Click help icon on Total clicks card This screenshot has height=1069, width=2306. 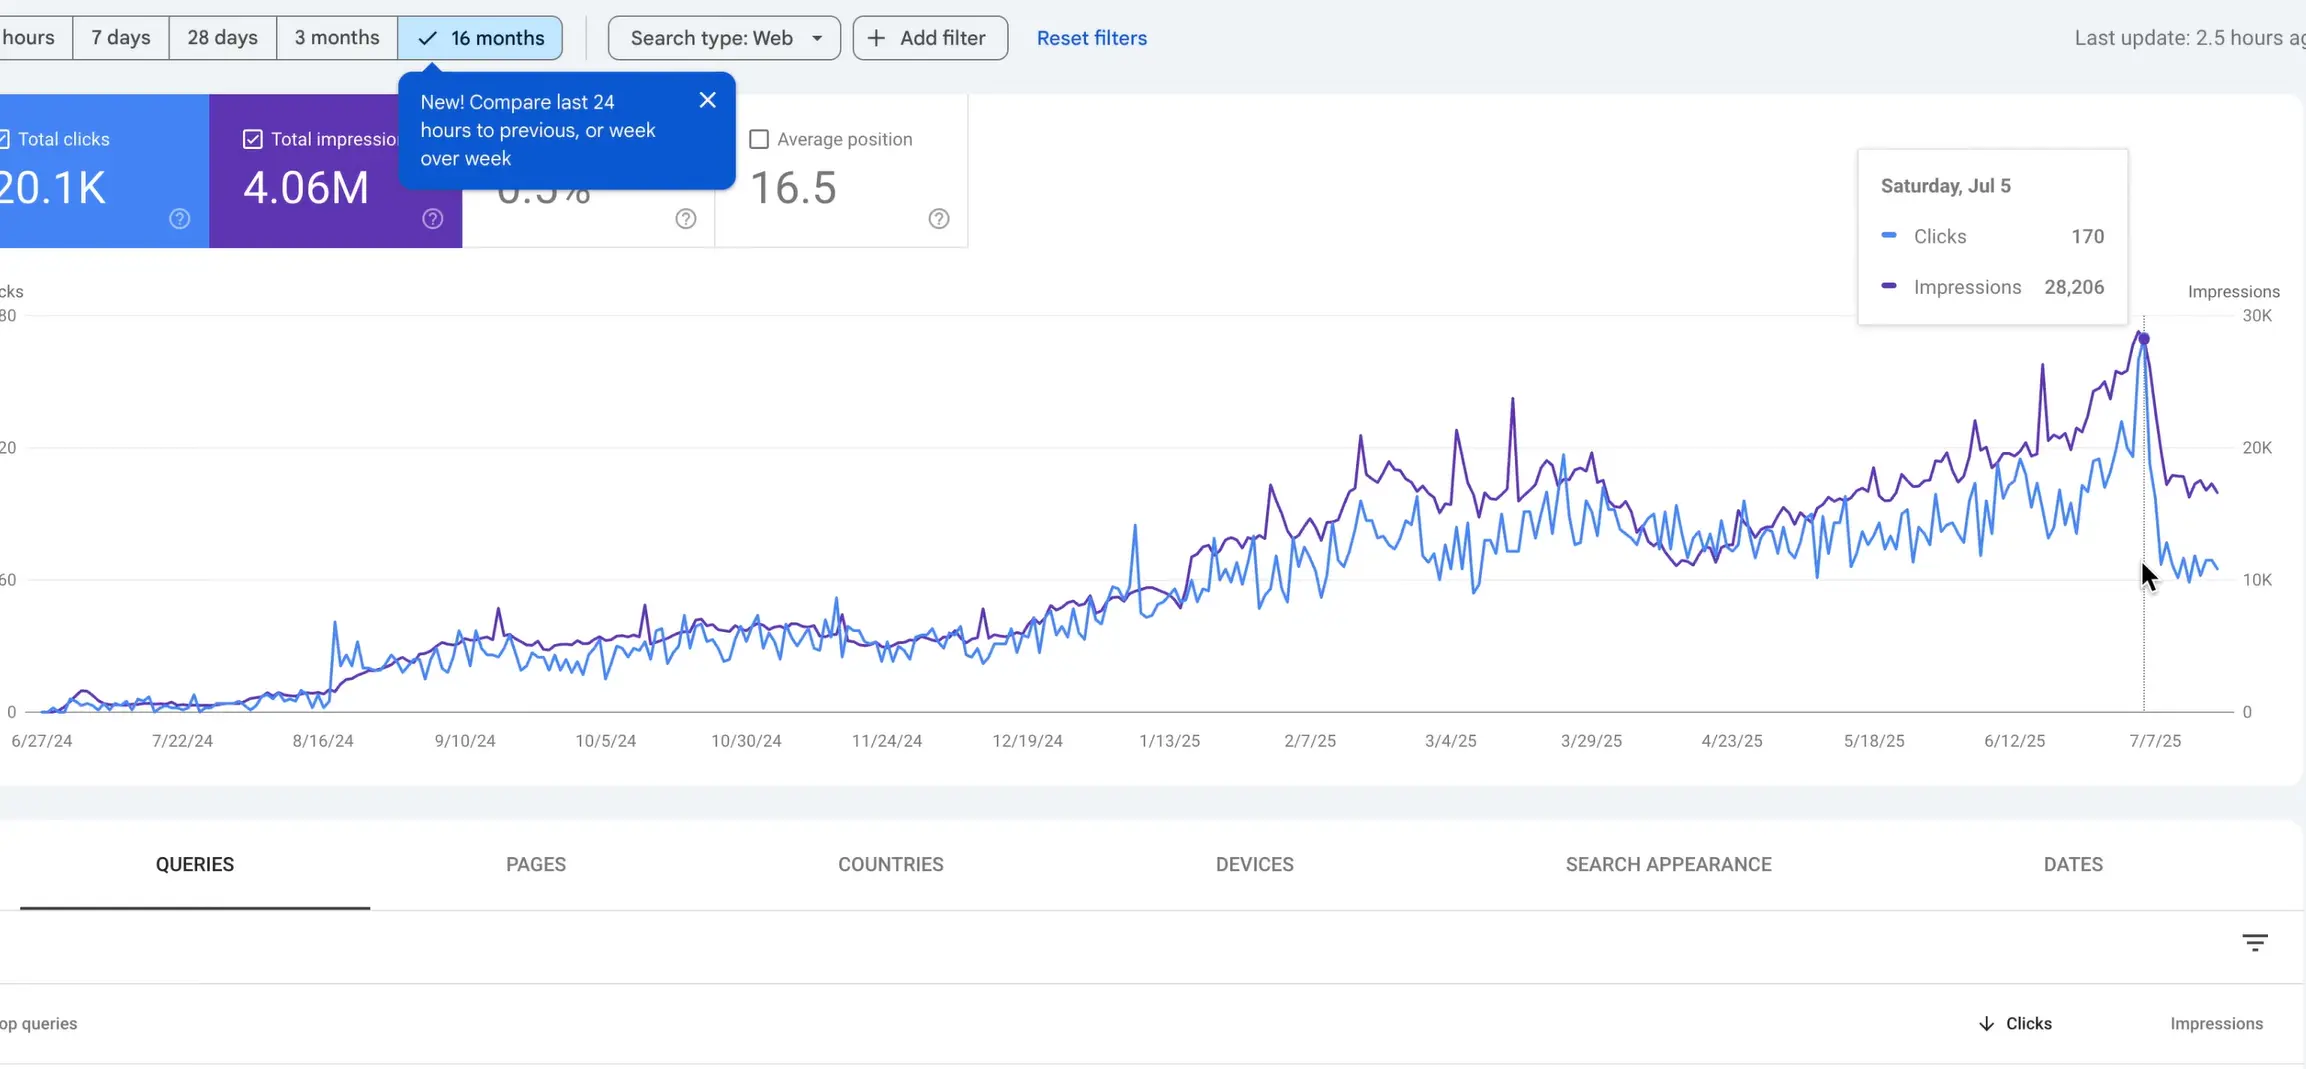[180, 219]
